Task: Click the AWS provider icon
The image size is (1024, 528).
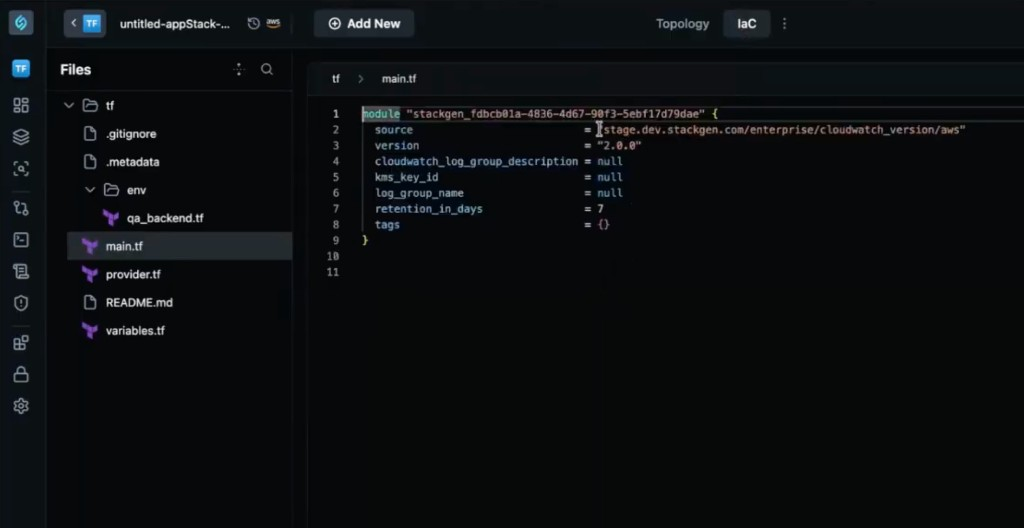Action: point(274,24)
